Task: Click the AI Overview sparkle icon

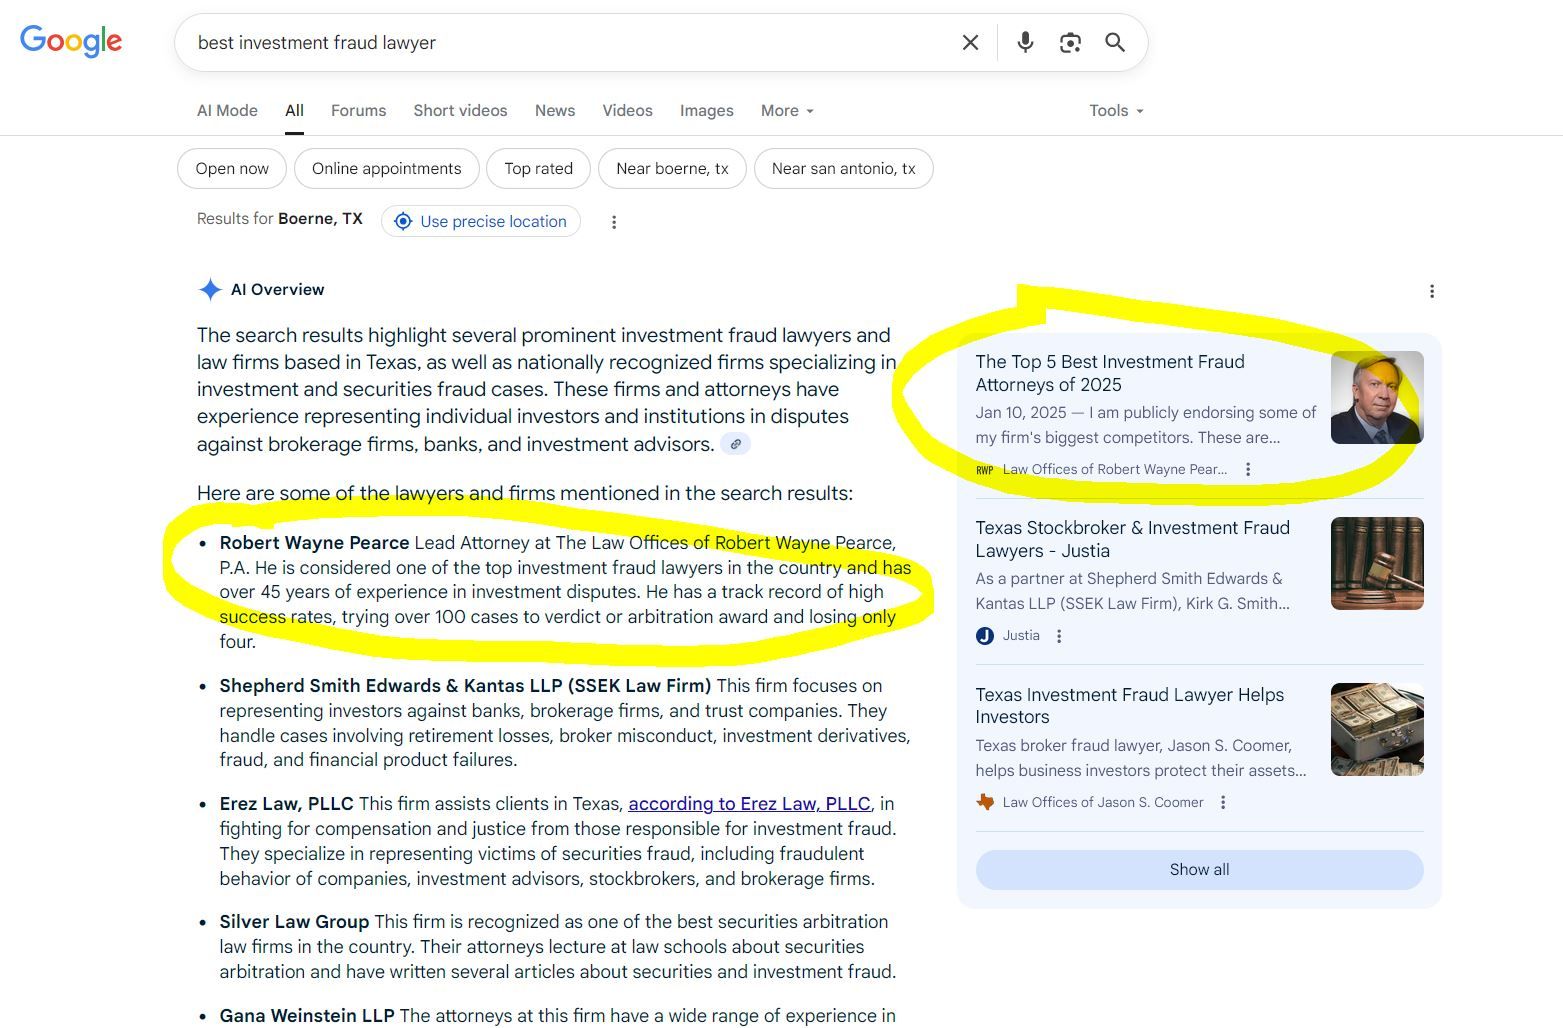Action: click(209, 289)
